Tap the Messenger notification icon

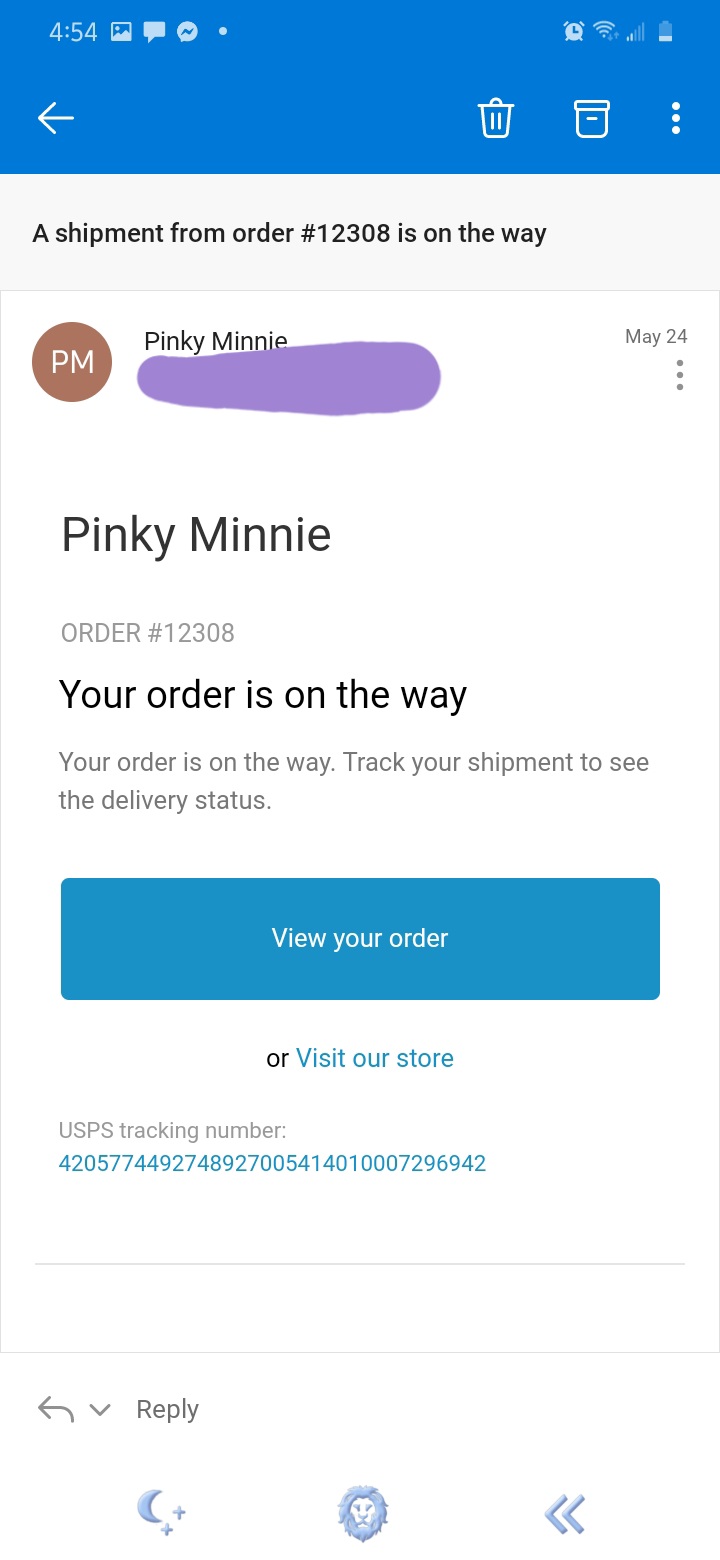click(x=187, y=32)
